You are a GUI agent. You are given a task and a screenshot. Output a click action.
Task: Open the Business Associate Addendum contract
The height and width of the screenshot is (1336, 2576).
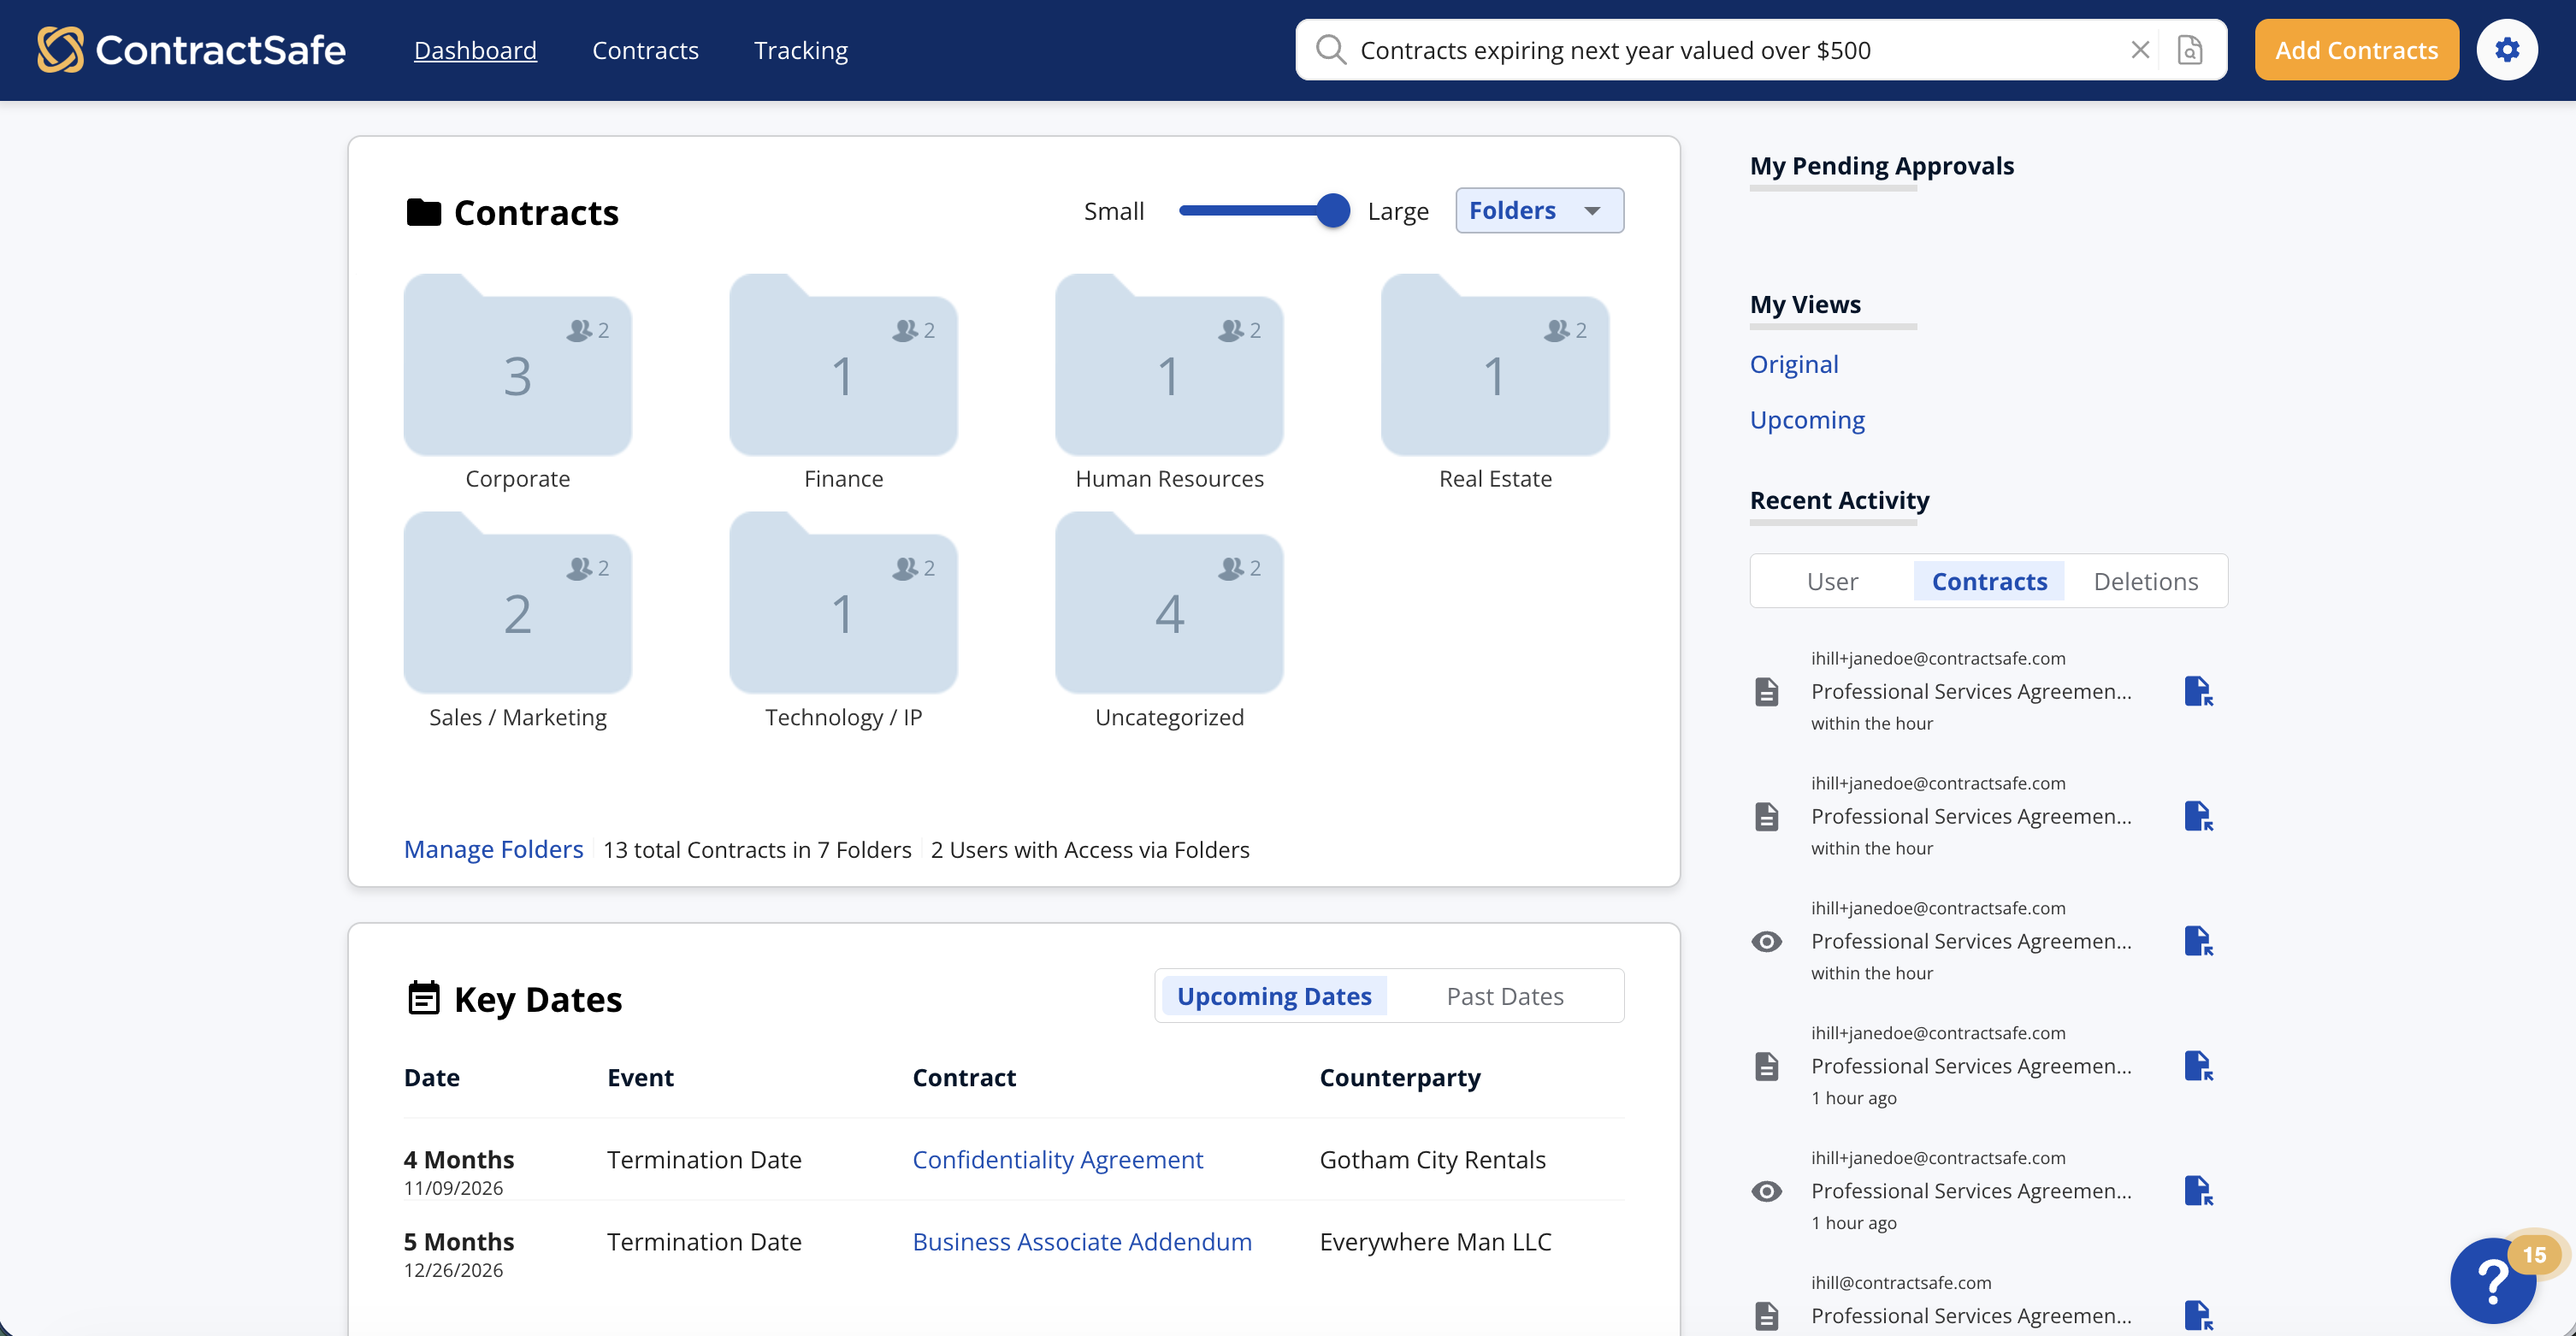1082,1241
